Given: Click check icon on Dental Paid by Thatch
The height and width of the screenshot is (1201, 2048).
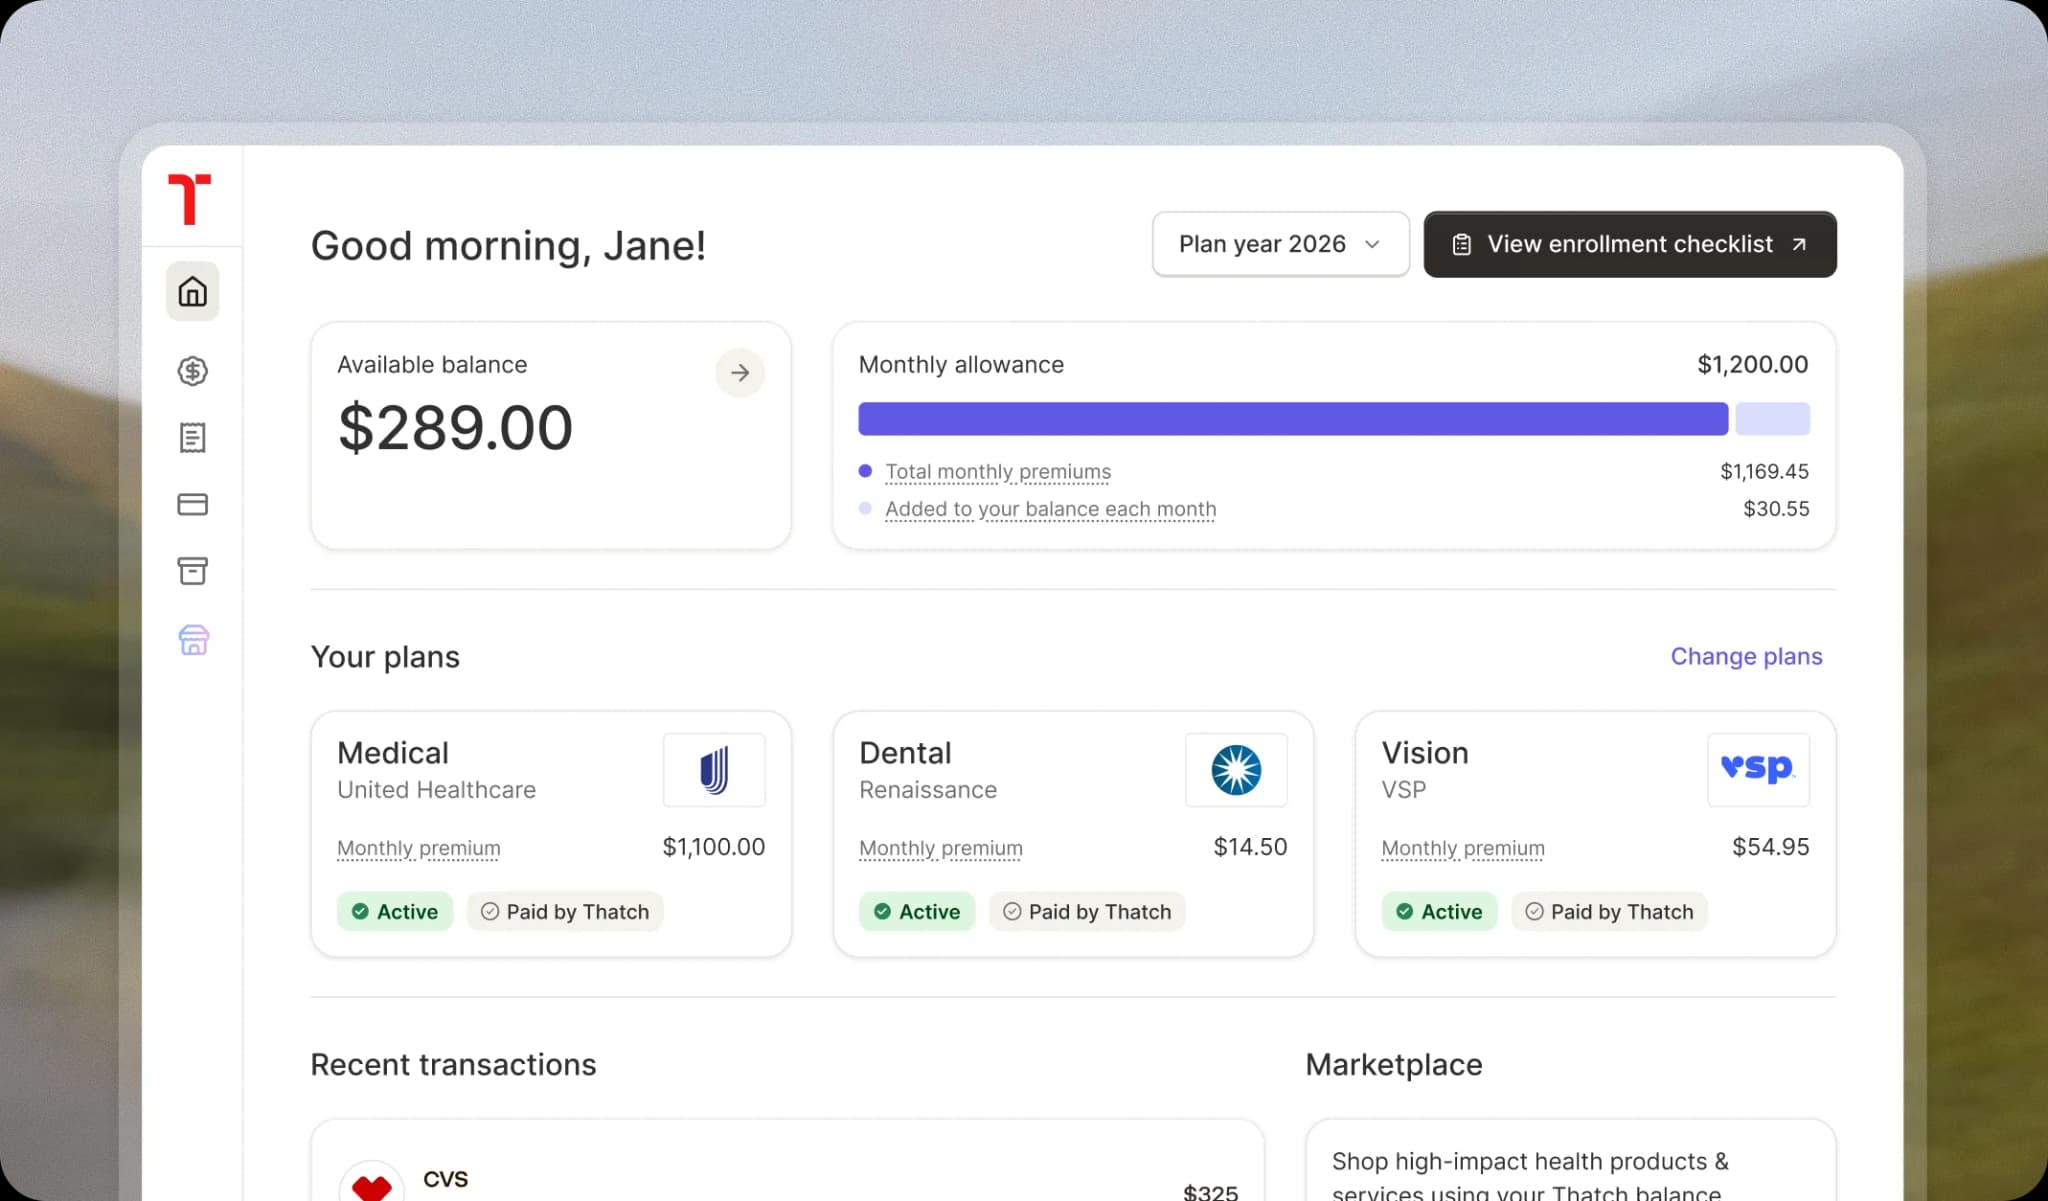Looking at the screenshot, I should click(x=1012, y=911).
